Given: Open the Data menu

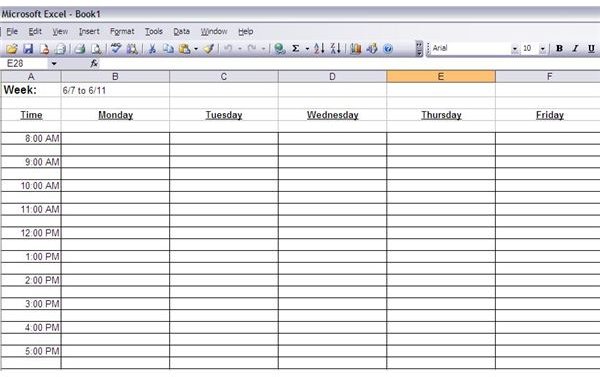Looking at the screenshot, I should pos(181,31).
